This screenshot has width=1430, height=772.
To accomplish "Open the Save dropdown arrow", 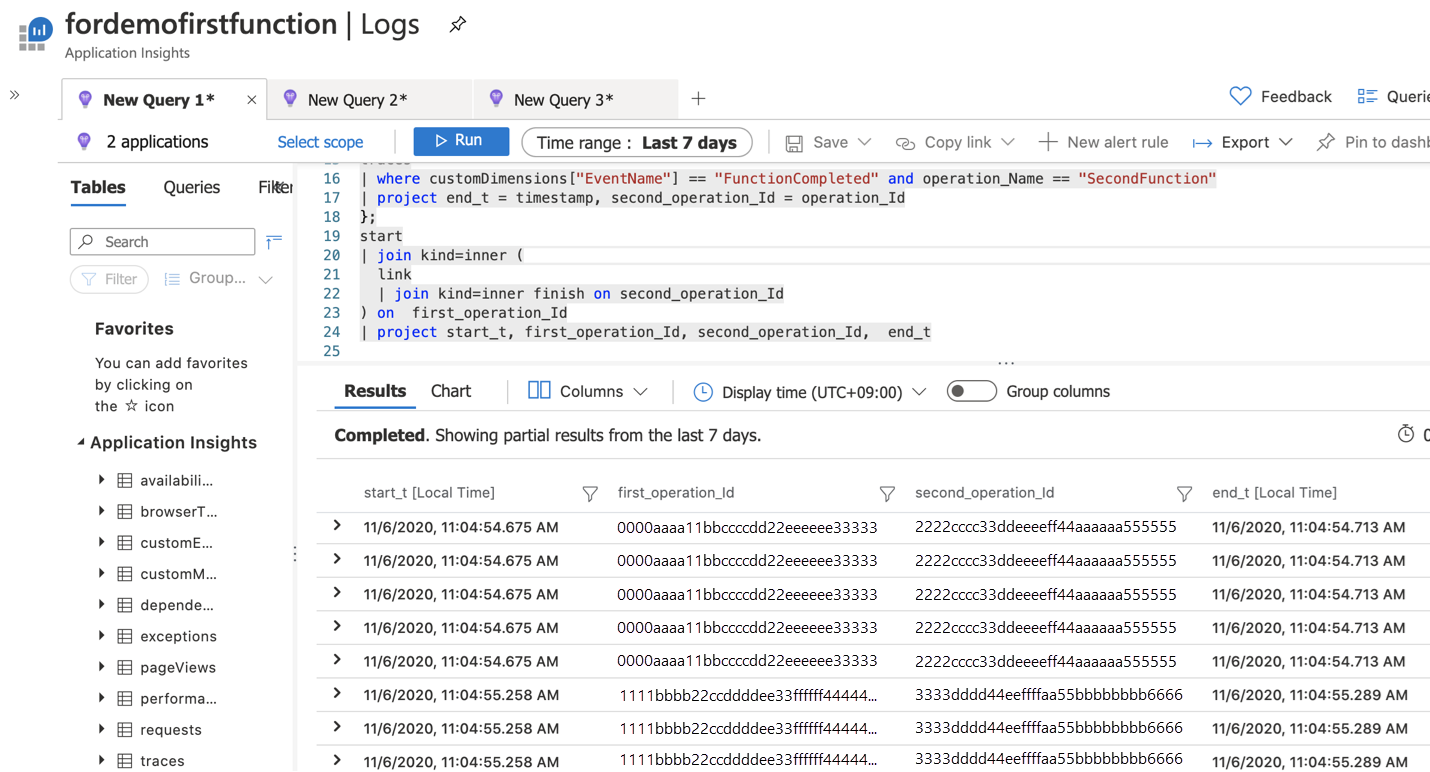I will click(x=865, y=143).
